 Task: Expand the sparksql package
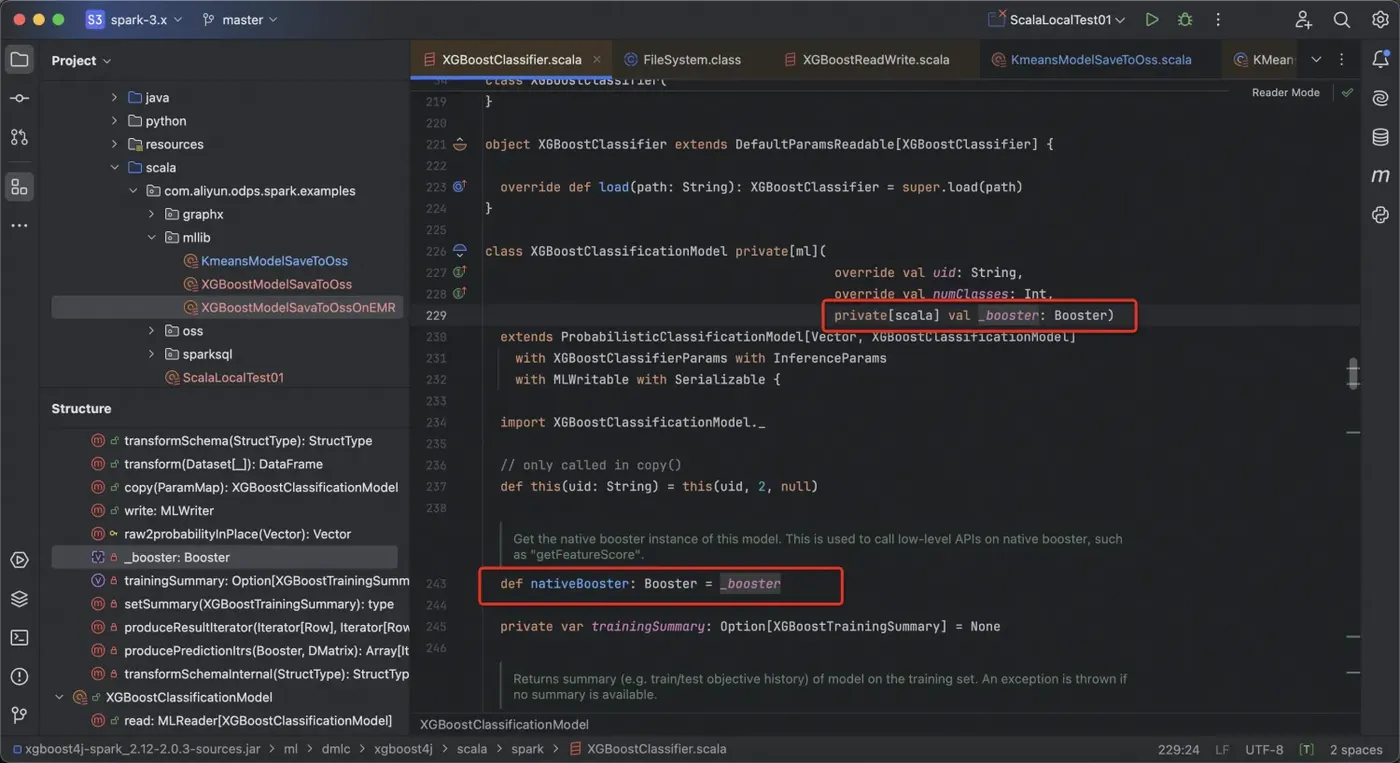click(x=152, y=354)
